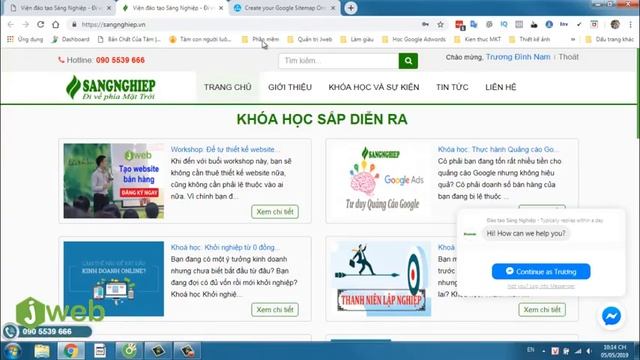The image size is (640, 360).
Task: Open the Messenger chat bubble icon
Action: pos(611,316)
